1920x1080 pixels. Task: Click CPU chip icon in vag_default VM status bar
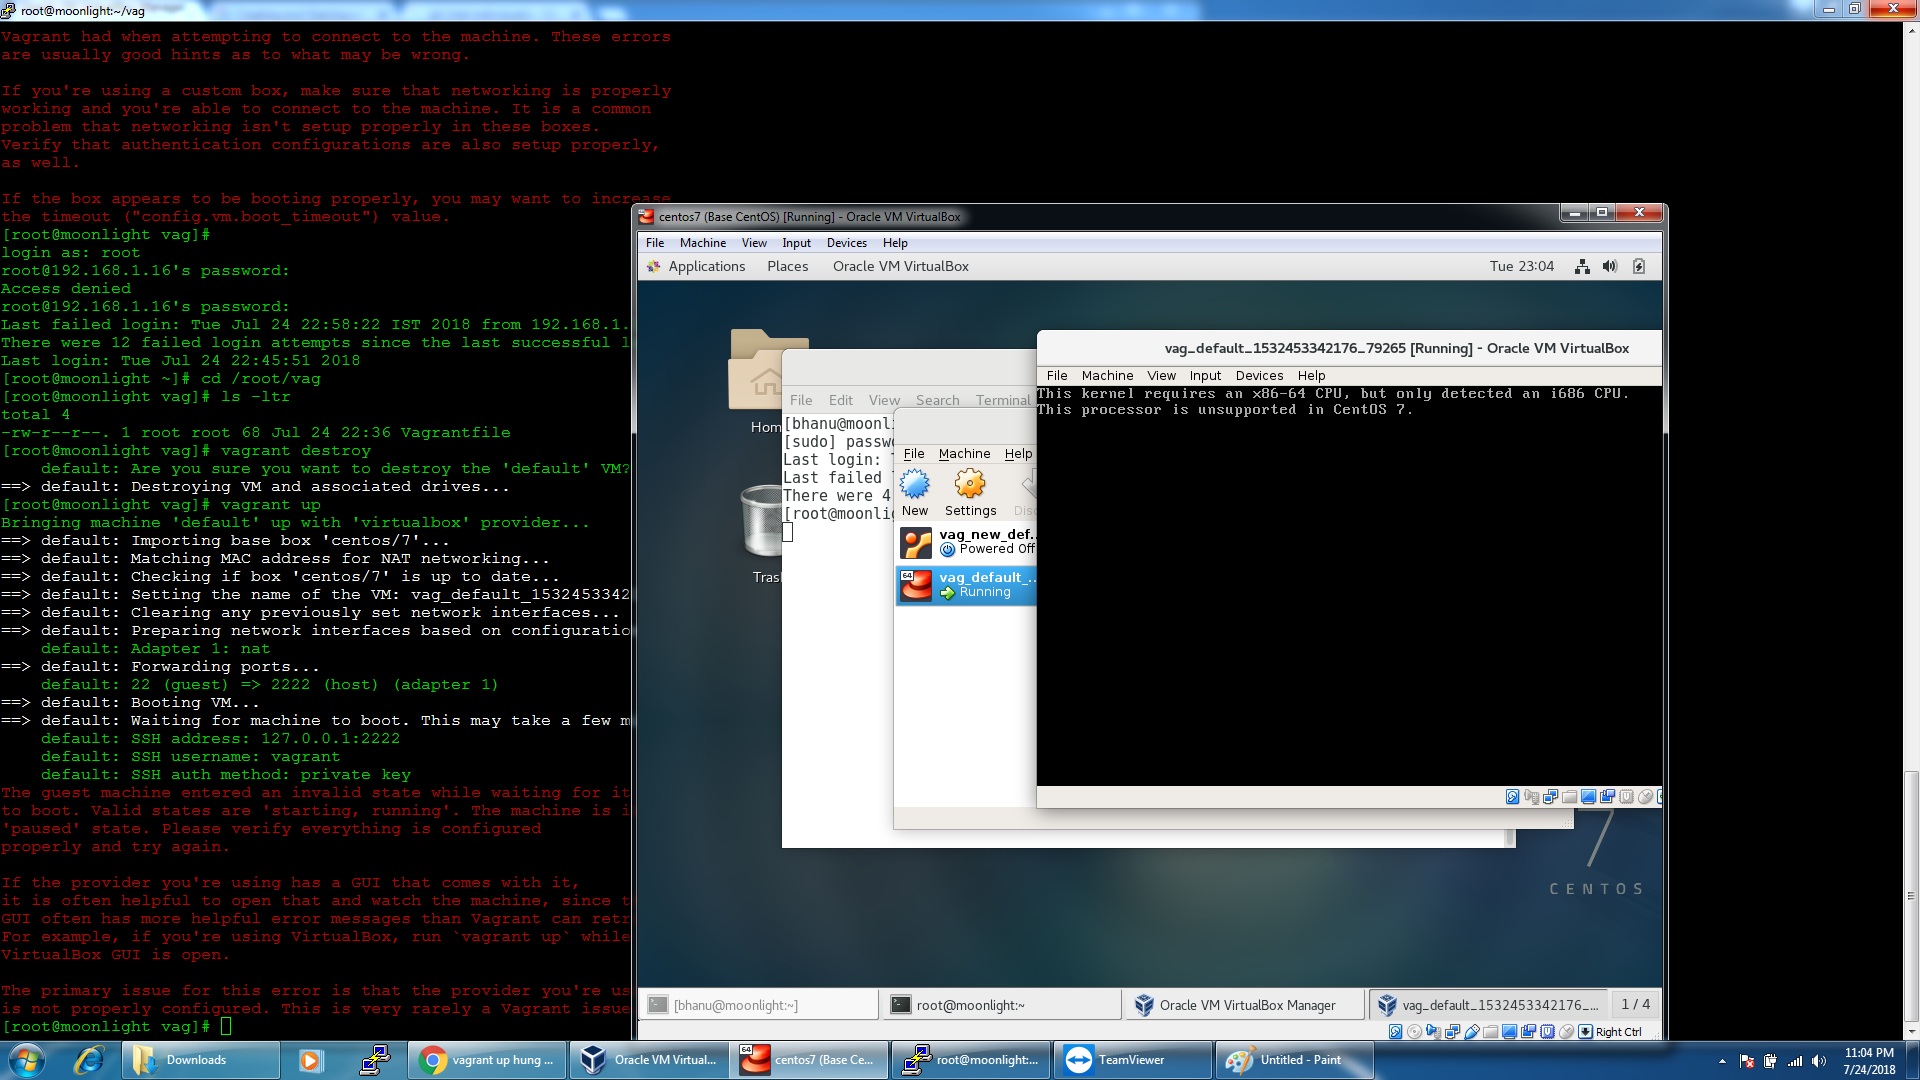point(1626,797)
